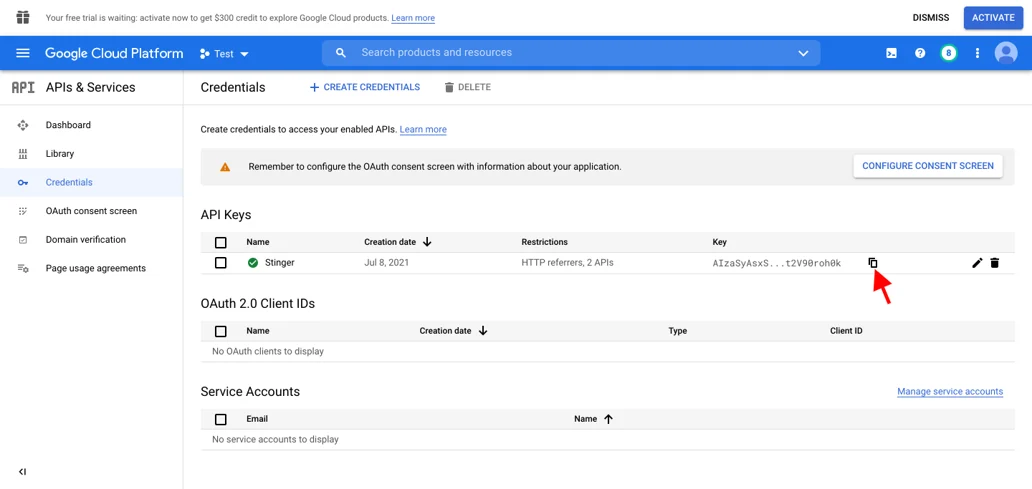This screenshot has height=489, width=1032.
Task: Click the Type column header
Action: click(x=677, y=331)
